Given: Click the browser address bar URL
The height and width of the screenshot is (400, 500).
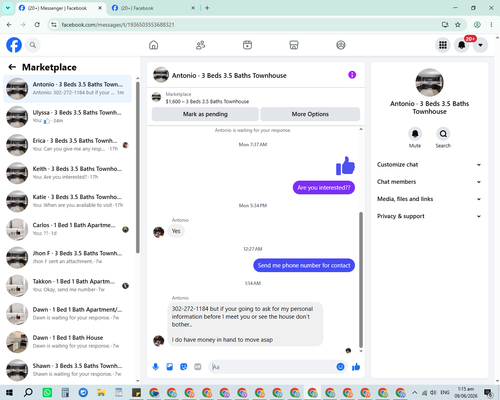Looking at the screenshot, I should (x=118, y=25).
